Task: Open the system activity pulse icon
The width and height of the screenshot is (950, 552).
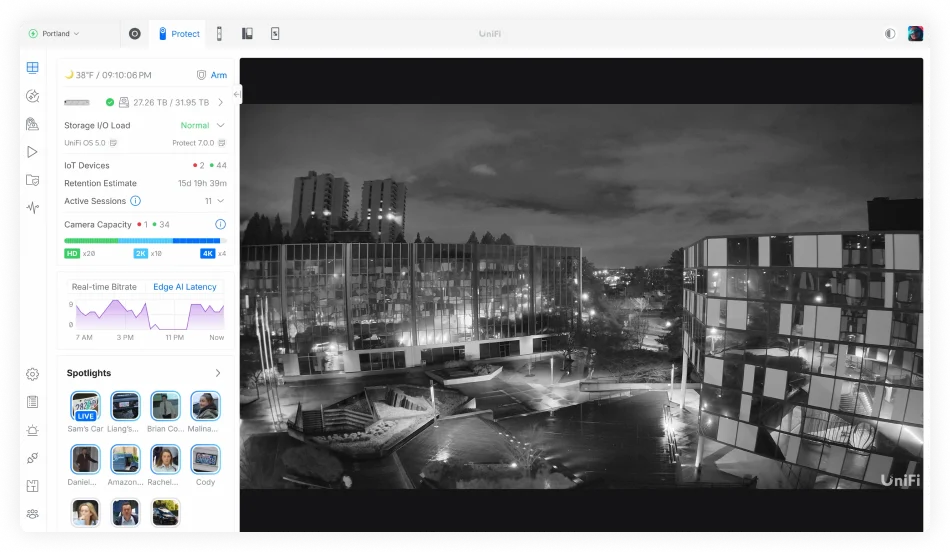Action: coord(33,208)
